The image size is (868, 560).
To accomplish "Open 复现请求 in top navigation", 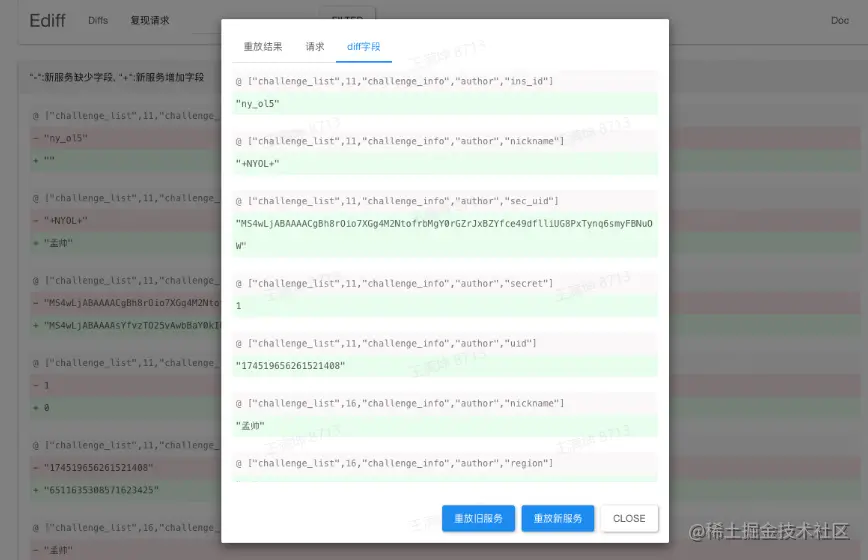I will [x=149, y=20].
